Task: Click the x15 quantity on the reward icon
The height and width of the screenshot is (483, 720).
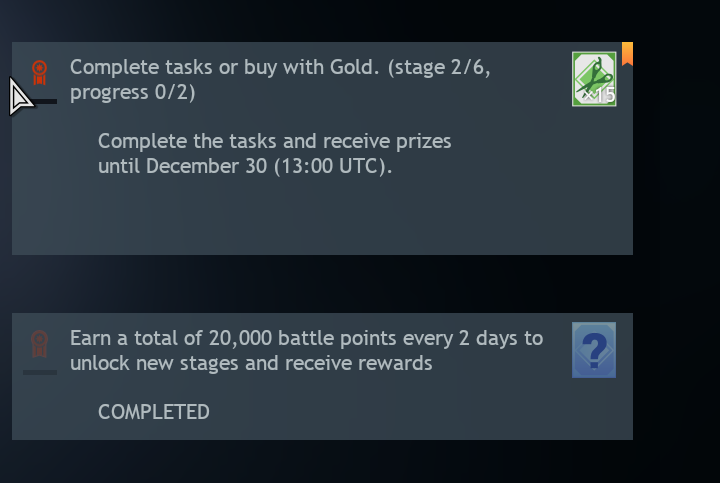Action: [x=600, y=96]
